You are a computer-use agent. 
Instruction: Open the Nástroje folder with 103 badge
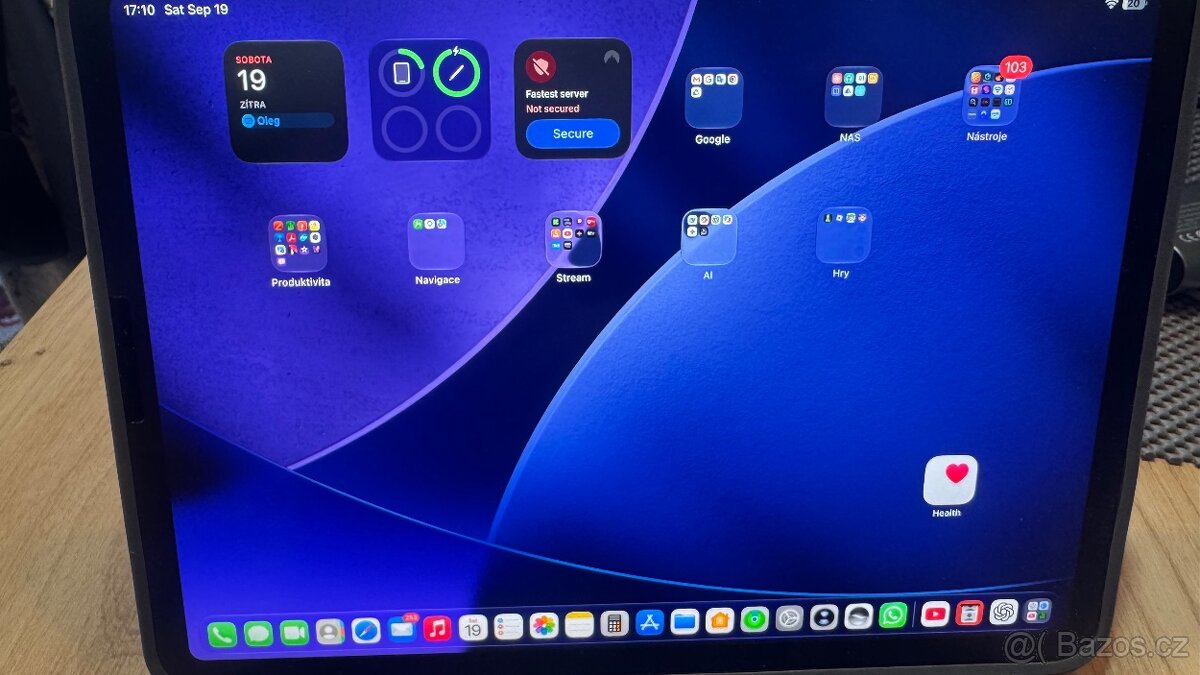coord(990,95)
